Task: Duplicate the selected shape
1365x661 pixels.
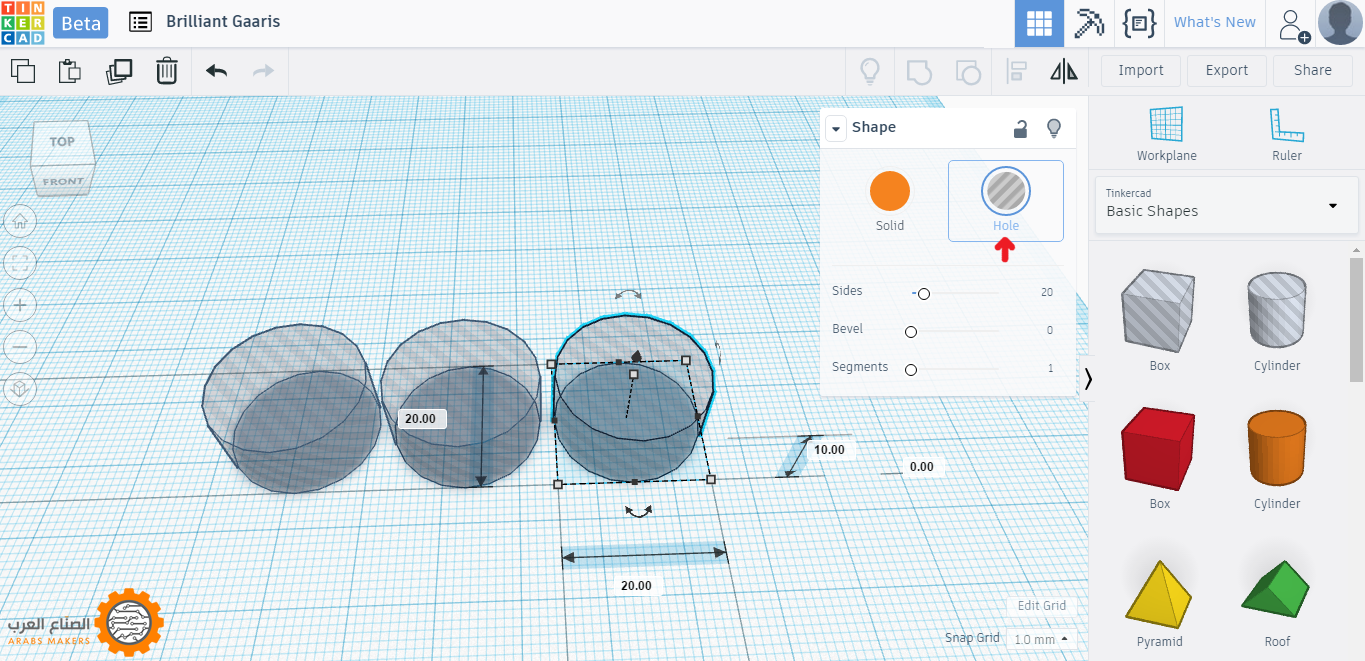Action: click(x=119, y=71)
